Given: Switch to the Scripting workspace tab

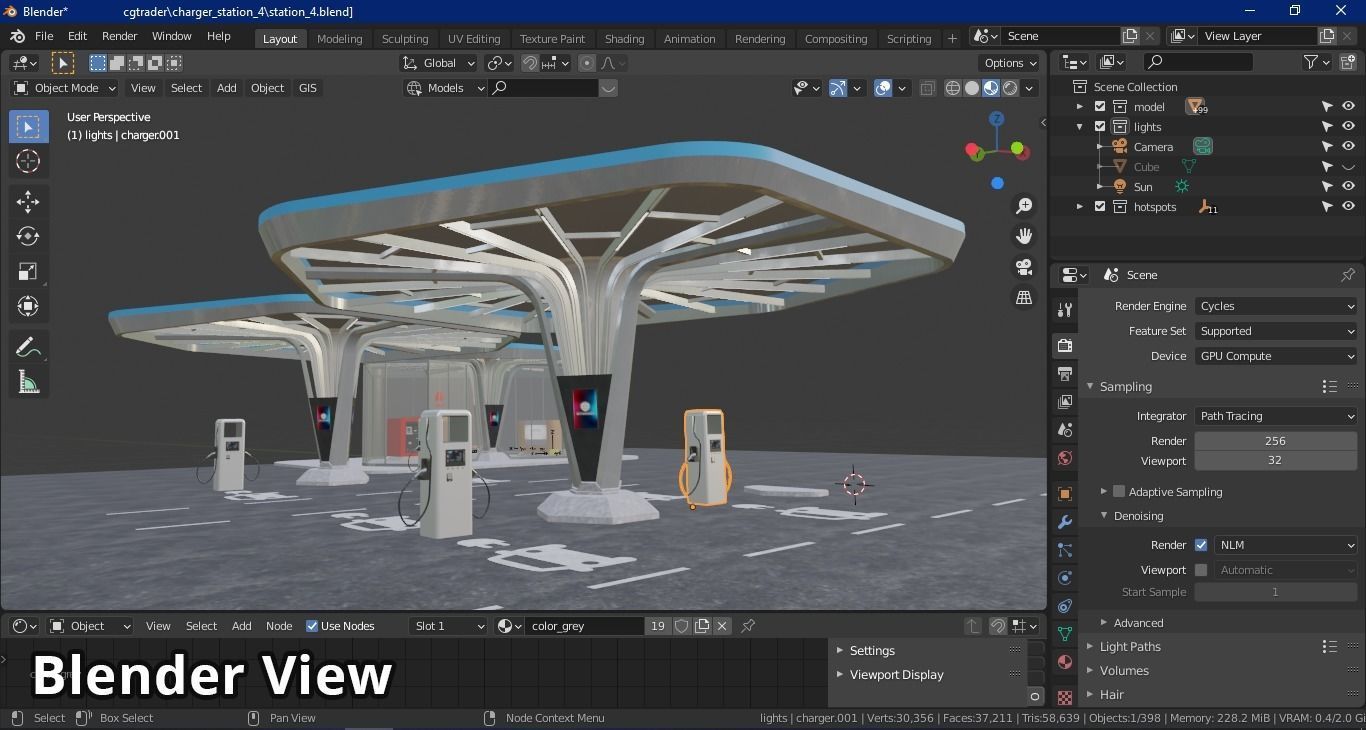Looking at the screenshot, I should coord(909,39).
